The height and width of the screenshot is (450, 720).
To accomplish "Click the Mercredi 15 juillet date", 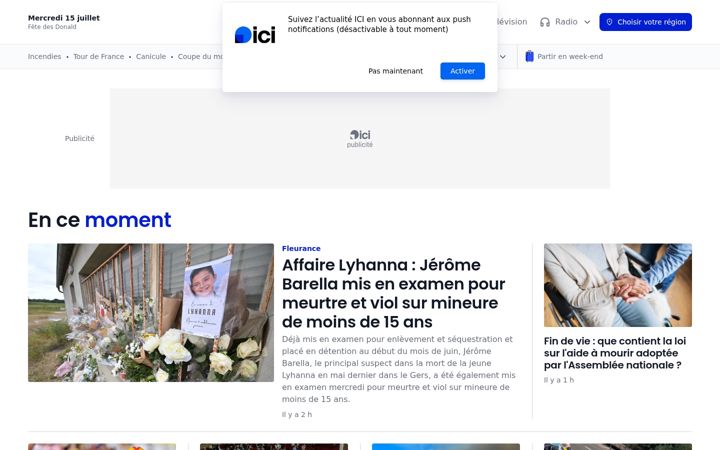I will coord(64,18).
